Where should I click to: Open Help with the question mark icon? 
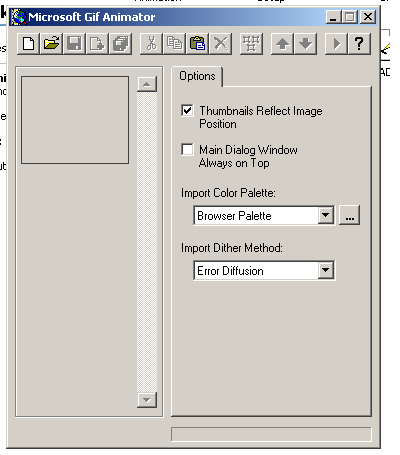[359, 44]
